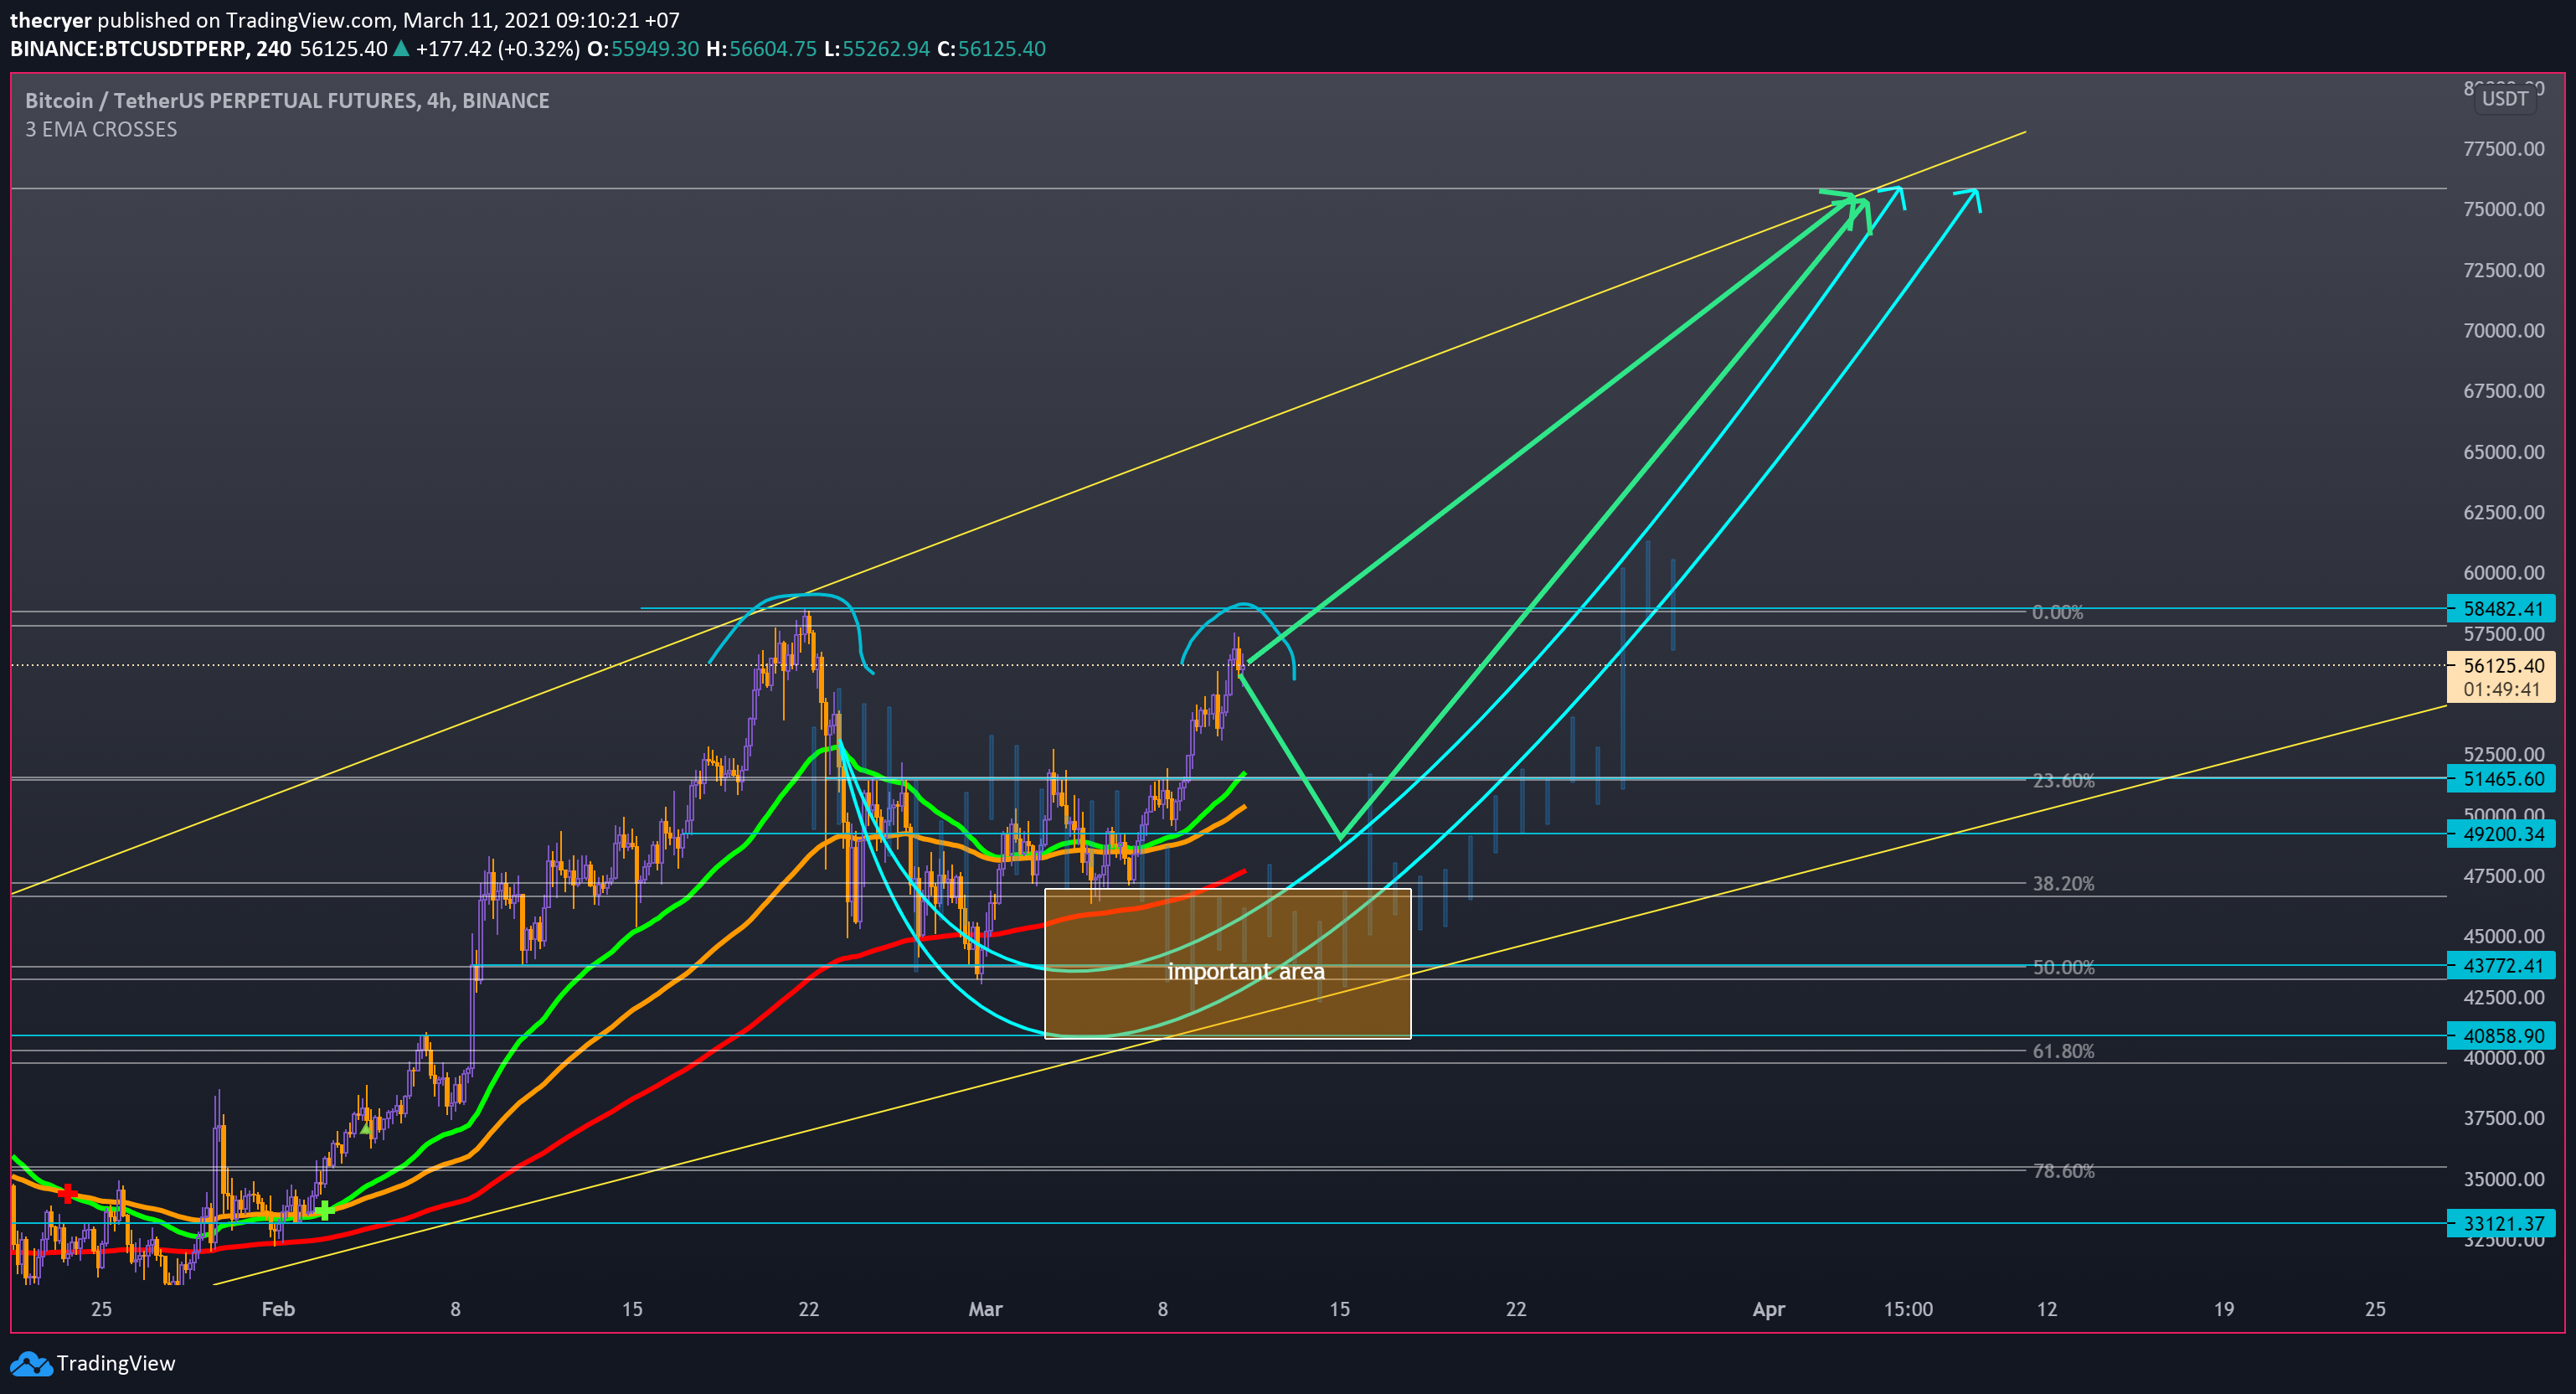Click the 75000.00 price axis label
This screenshot has height=1394, width=2576.
tap(2504, 209)
